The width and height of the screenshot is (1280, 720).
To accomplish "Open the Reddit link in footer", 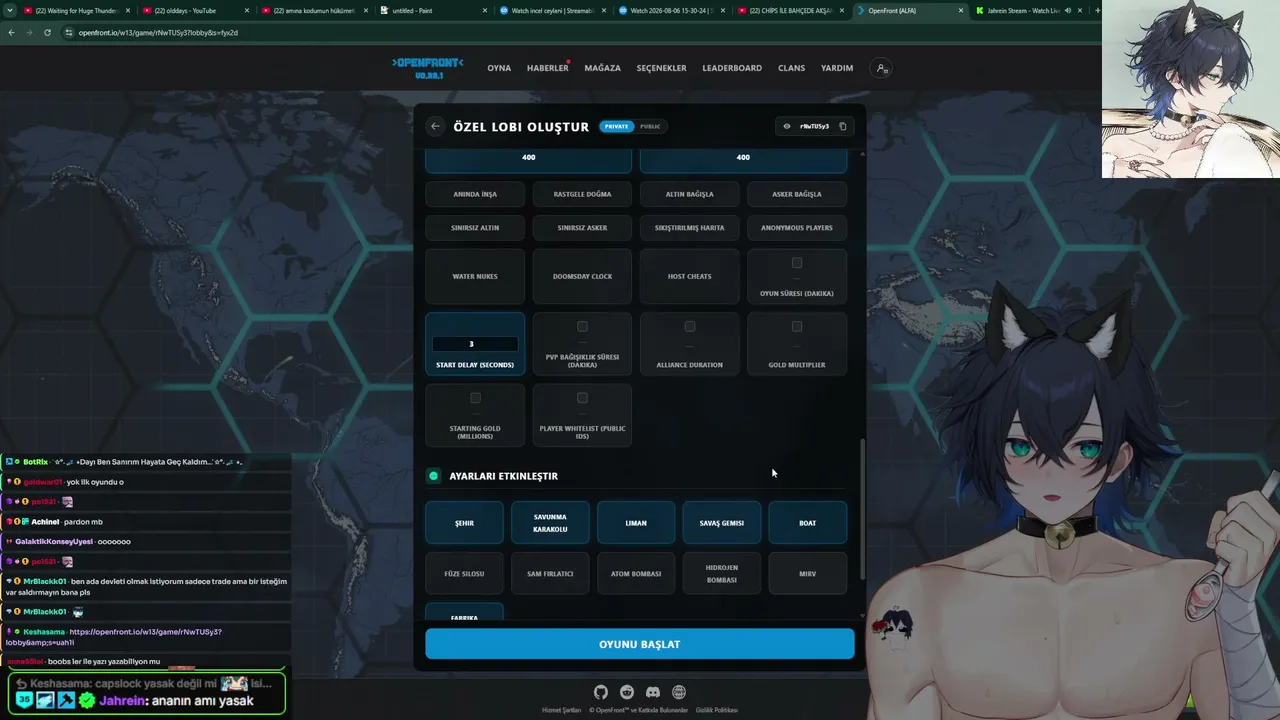I will [x=627, y=692].
